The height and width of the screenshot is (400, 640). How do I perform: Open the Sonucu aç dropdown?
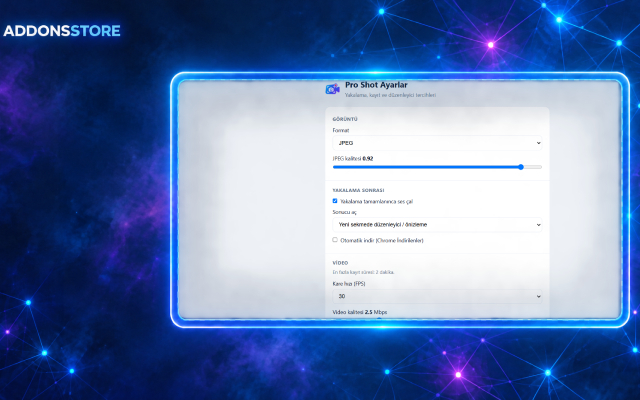pos(437,224)
